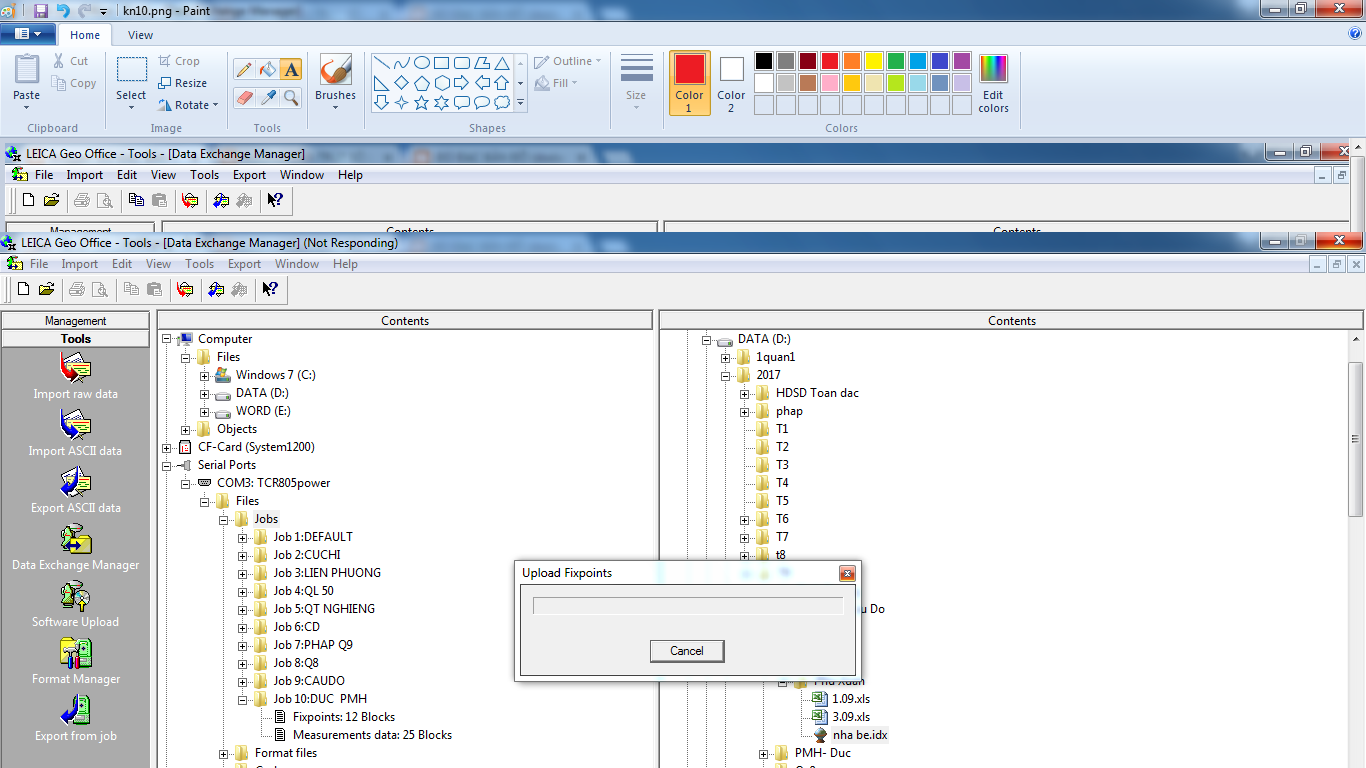This screenshot has width=1366, height=768.
Task: Close the Upload Fixpoints dialog with its X
Action: point(847,573)
